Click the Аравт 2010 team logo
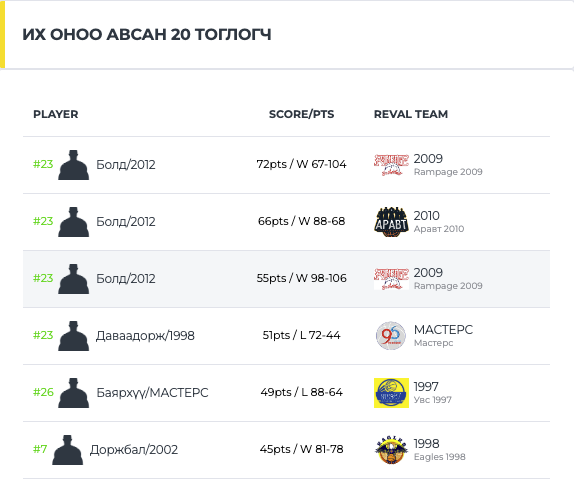The image size is (574, 480). 391,222
